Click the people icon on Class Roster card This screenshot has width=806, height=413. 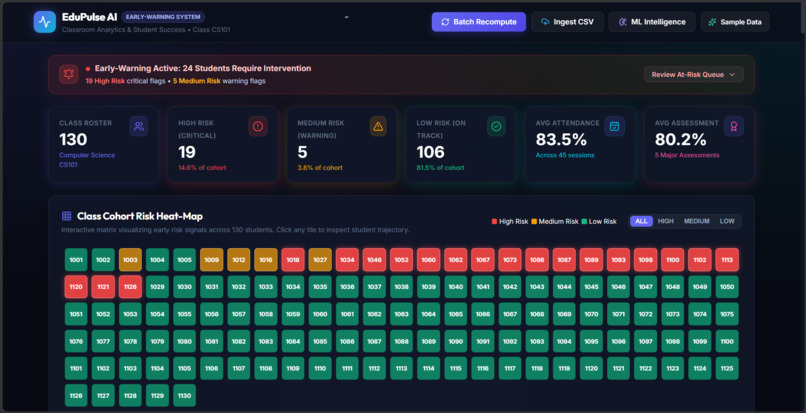(x=139, y=127)
